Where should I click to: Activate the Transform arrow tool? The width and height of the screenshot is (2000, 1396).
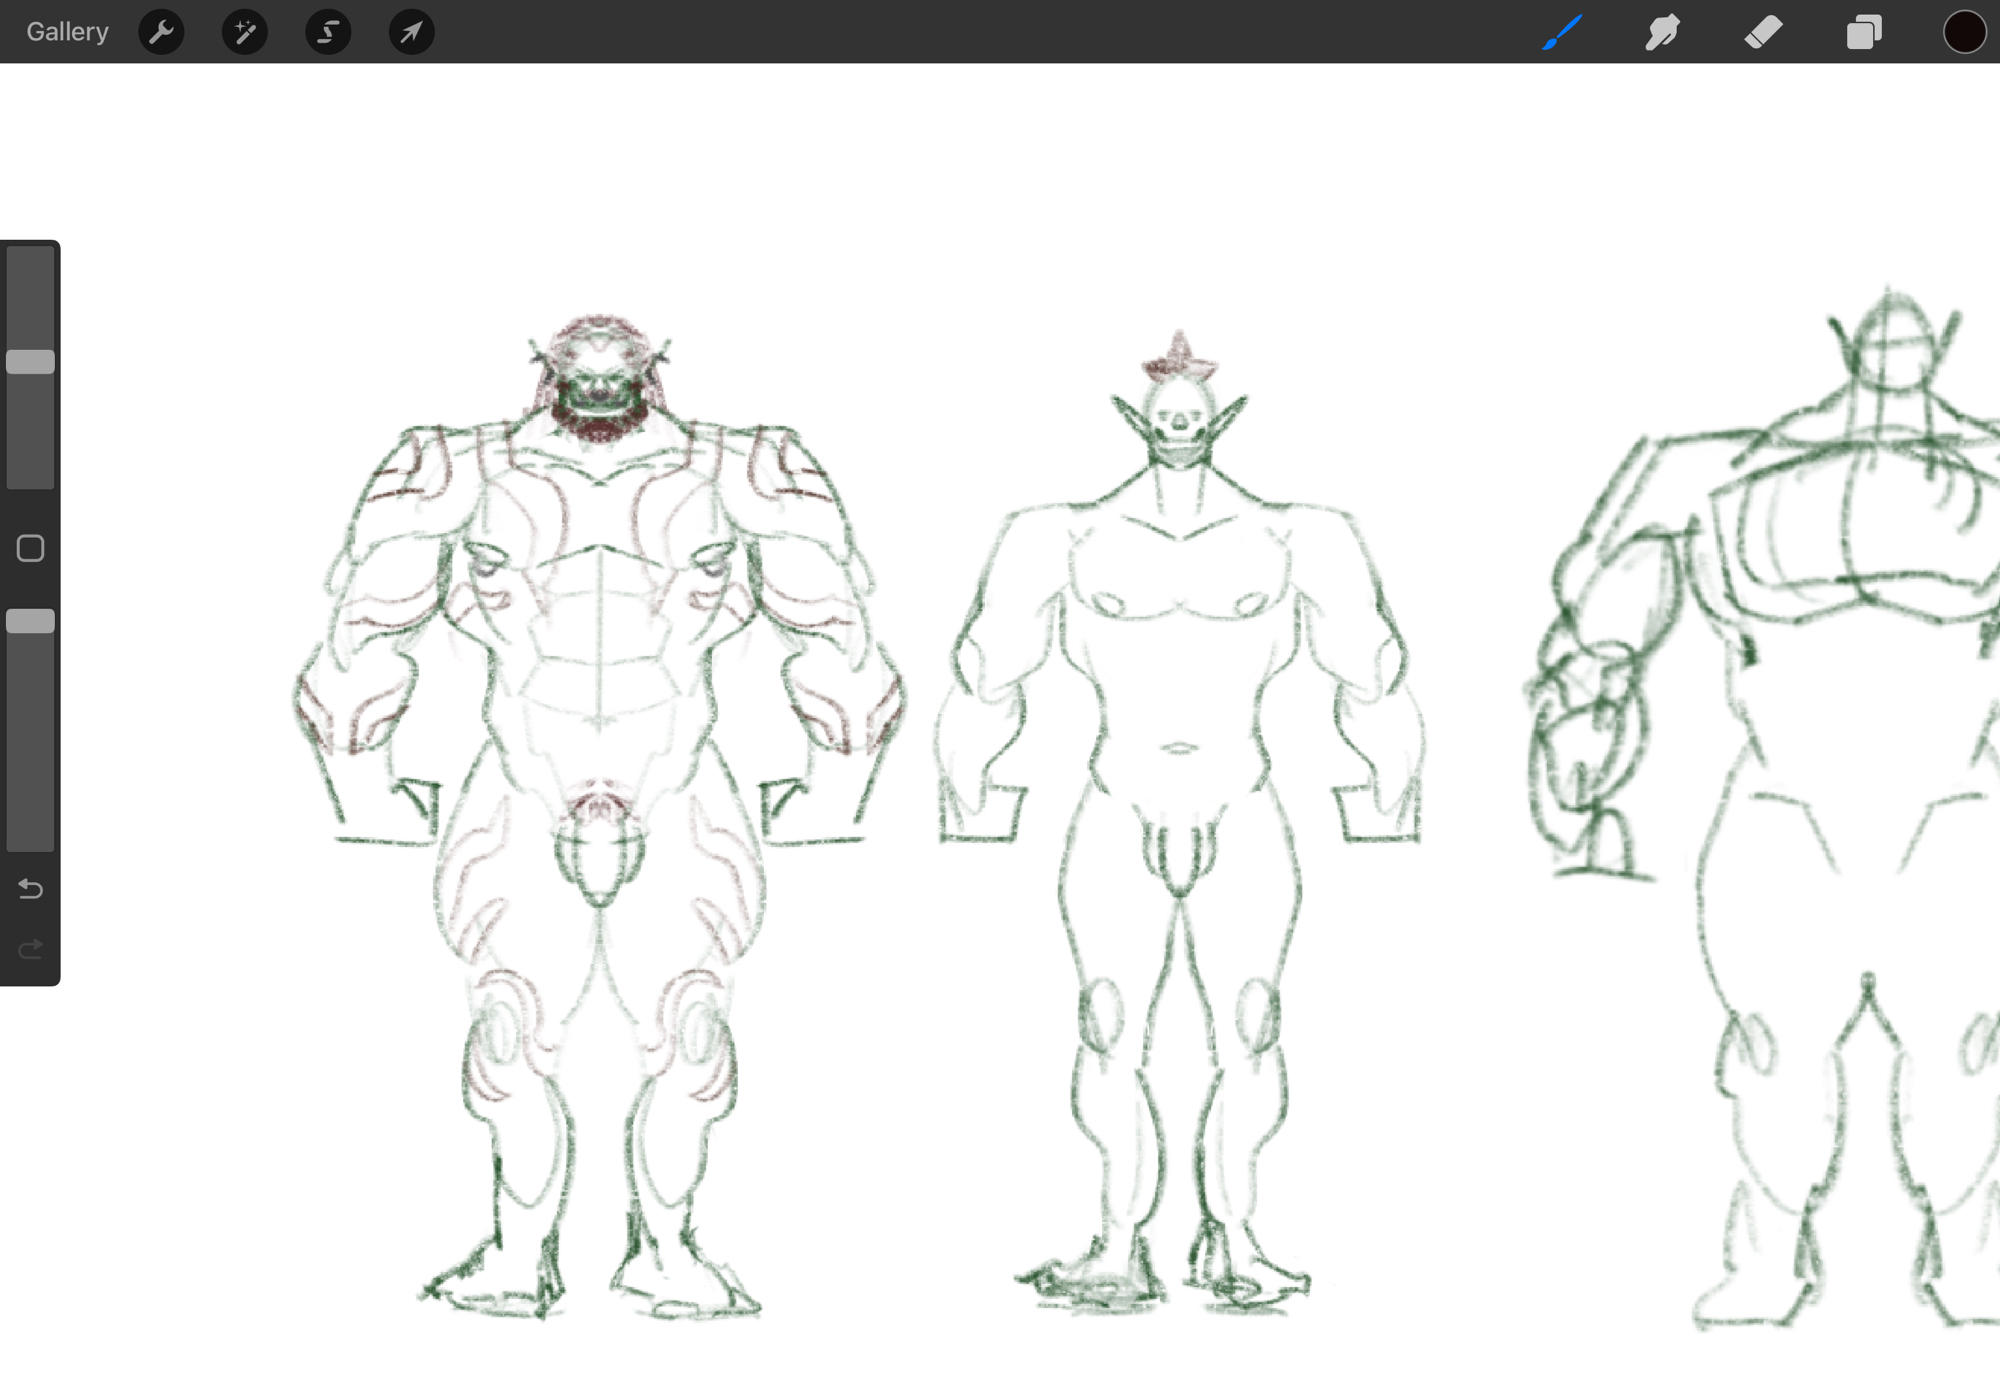411,32
